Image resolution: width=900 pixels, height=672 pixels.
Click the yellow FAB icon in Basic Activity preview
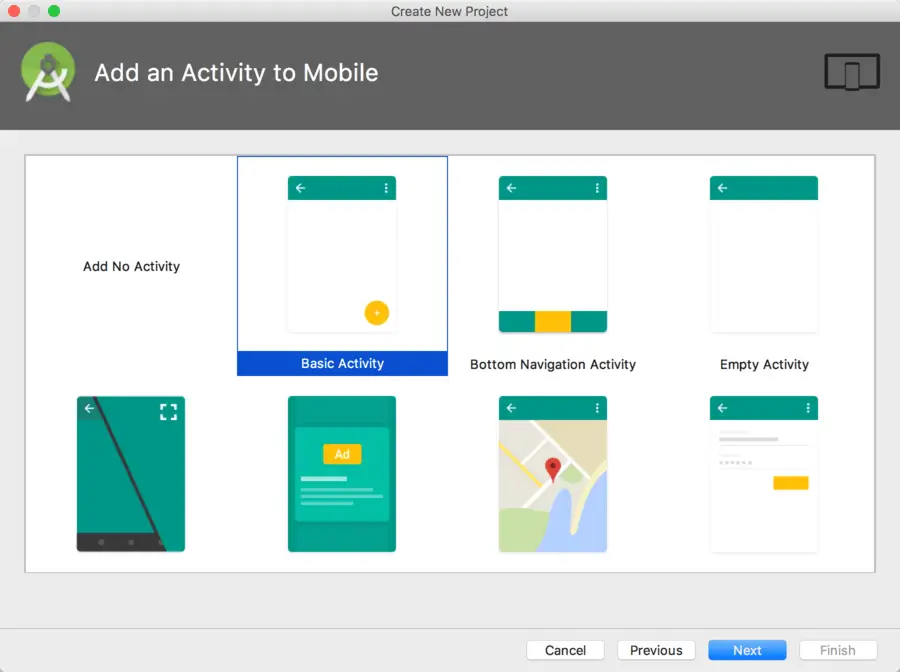377,312
